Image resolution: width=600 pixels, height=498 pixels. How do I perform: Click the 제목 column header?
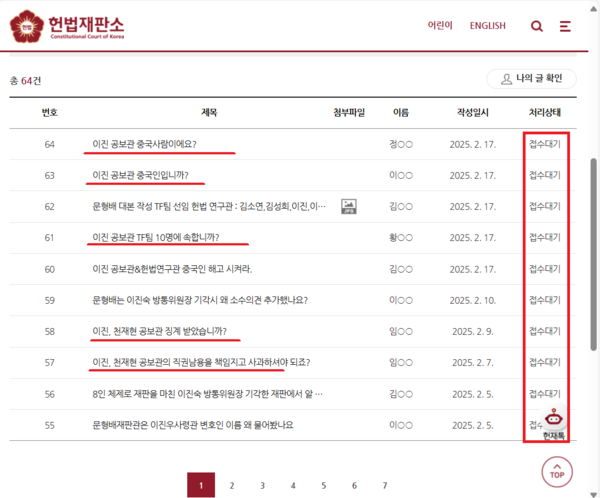pos(209,112)
